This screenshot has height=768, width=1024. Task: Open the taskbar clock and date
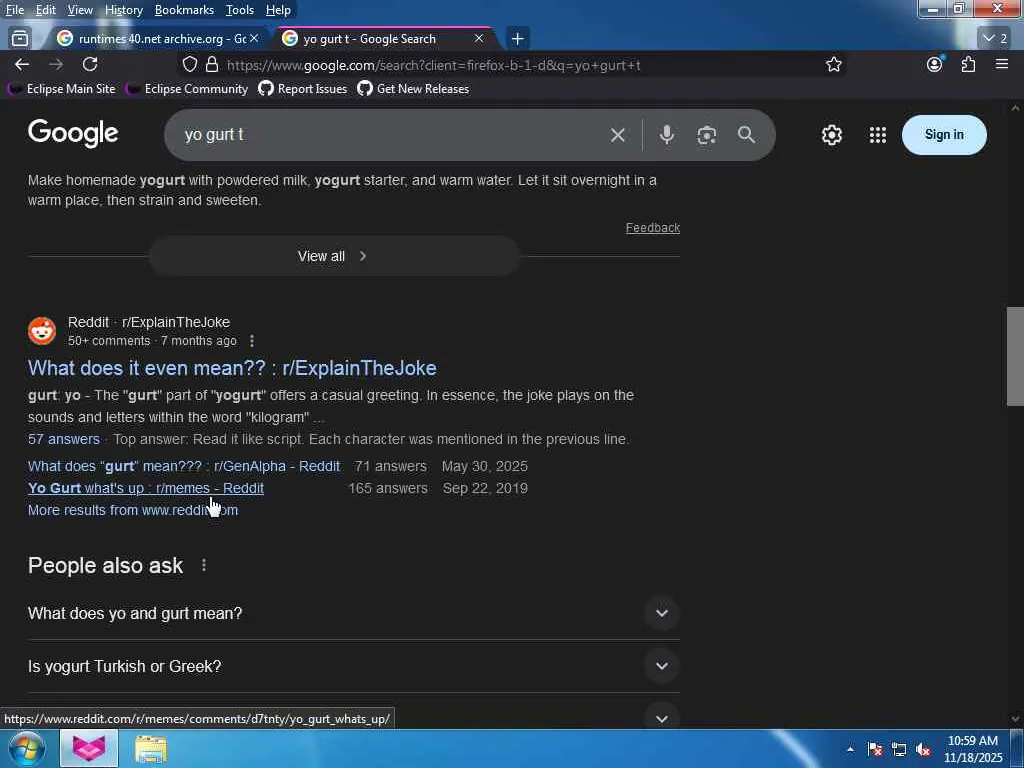(x=972, y=749)
